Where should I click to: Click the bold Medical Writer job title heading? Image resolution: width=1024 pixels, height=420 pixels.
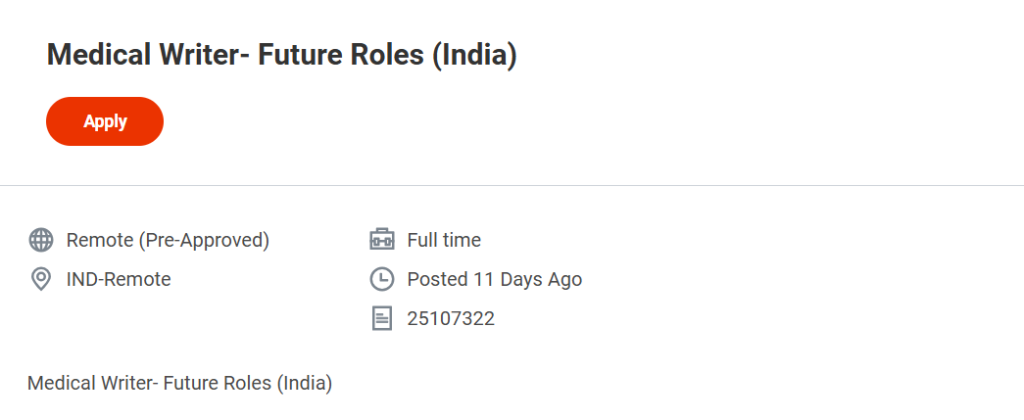click(x=281, y=56)
